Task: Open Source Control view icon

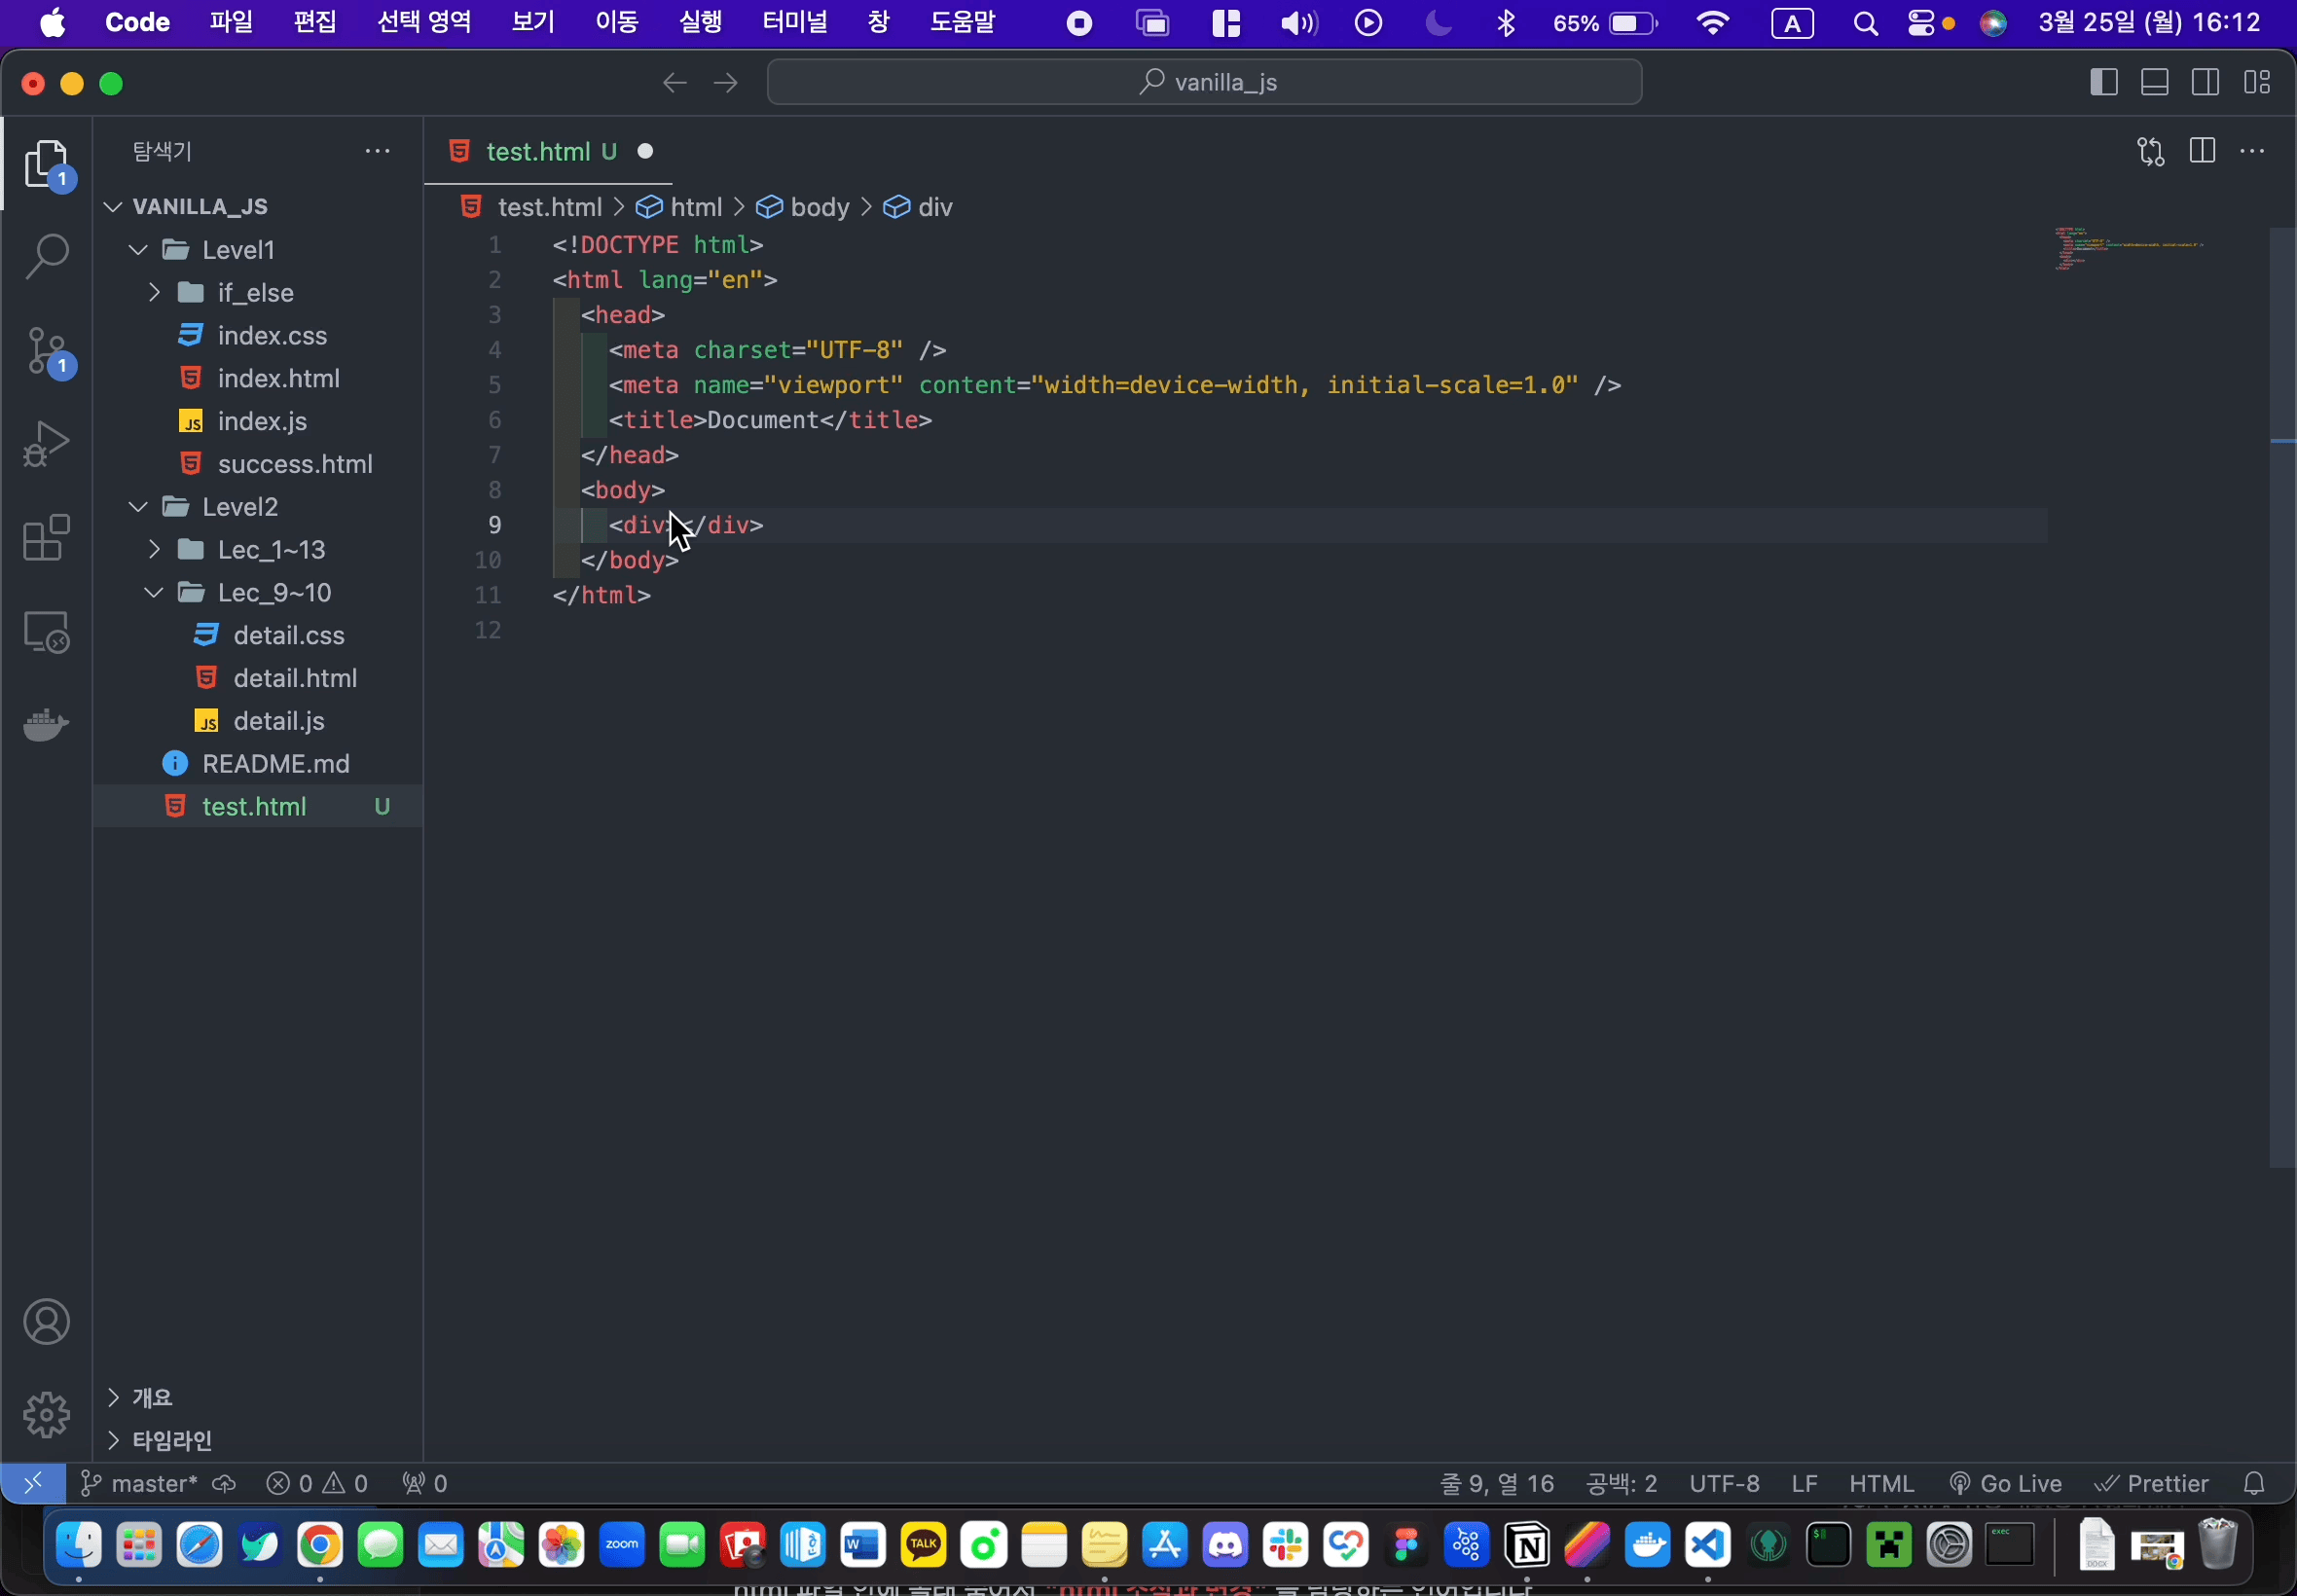Action: [46, 351]
